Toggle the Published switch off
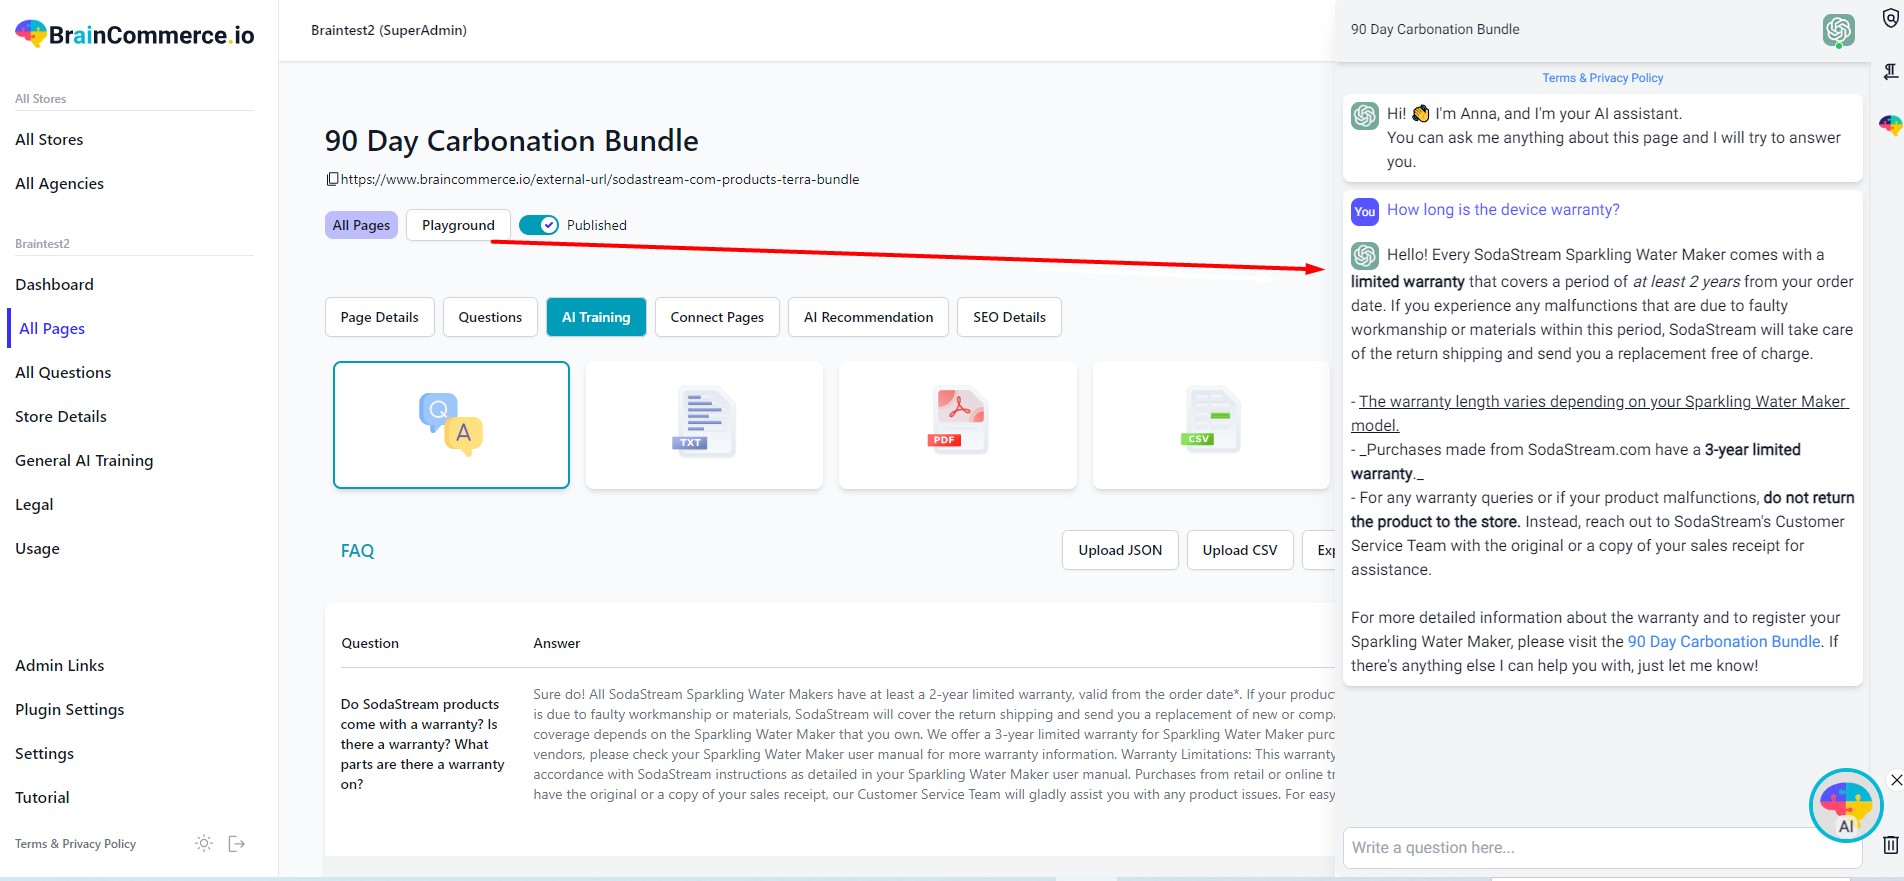The height and width of the screenshot is (881, 1904). (x=540, y=224)
